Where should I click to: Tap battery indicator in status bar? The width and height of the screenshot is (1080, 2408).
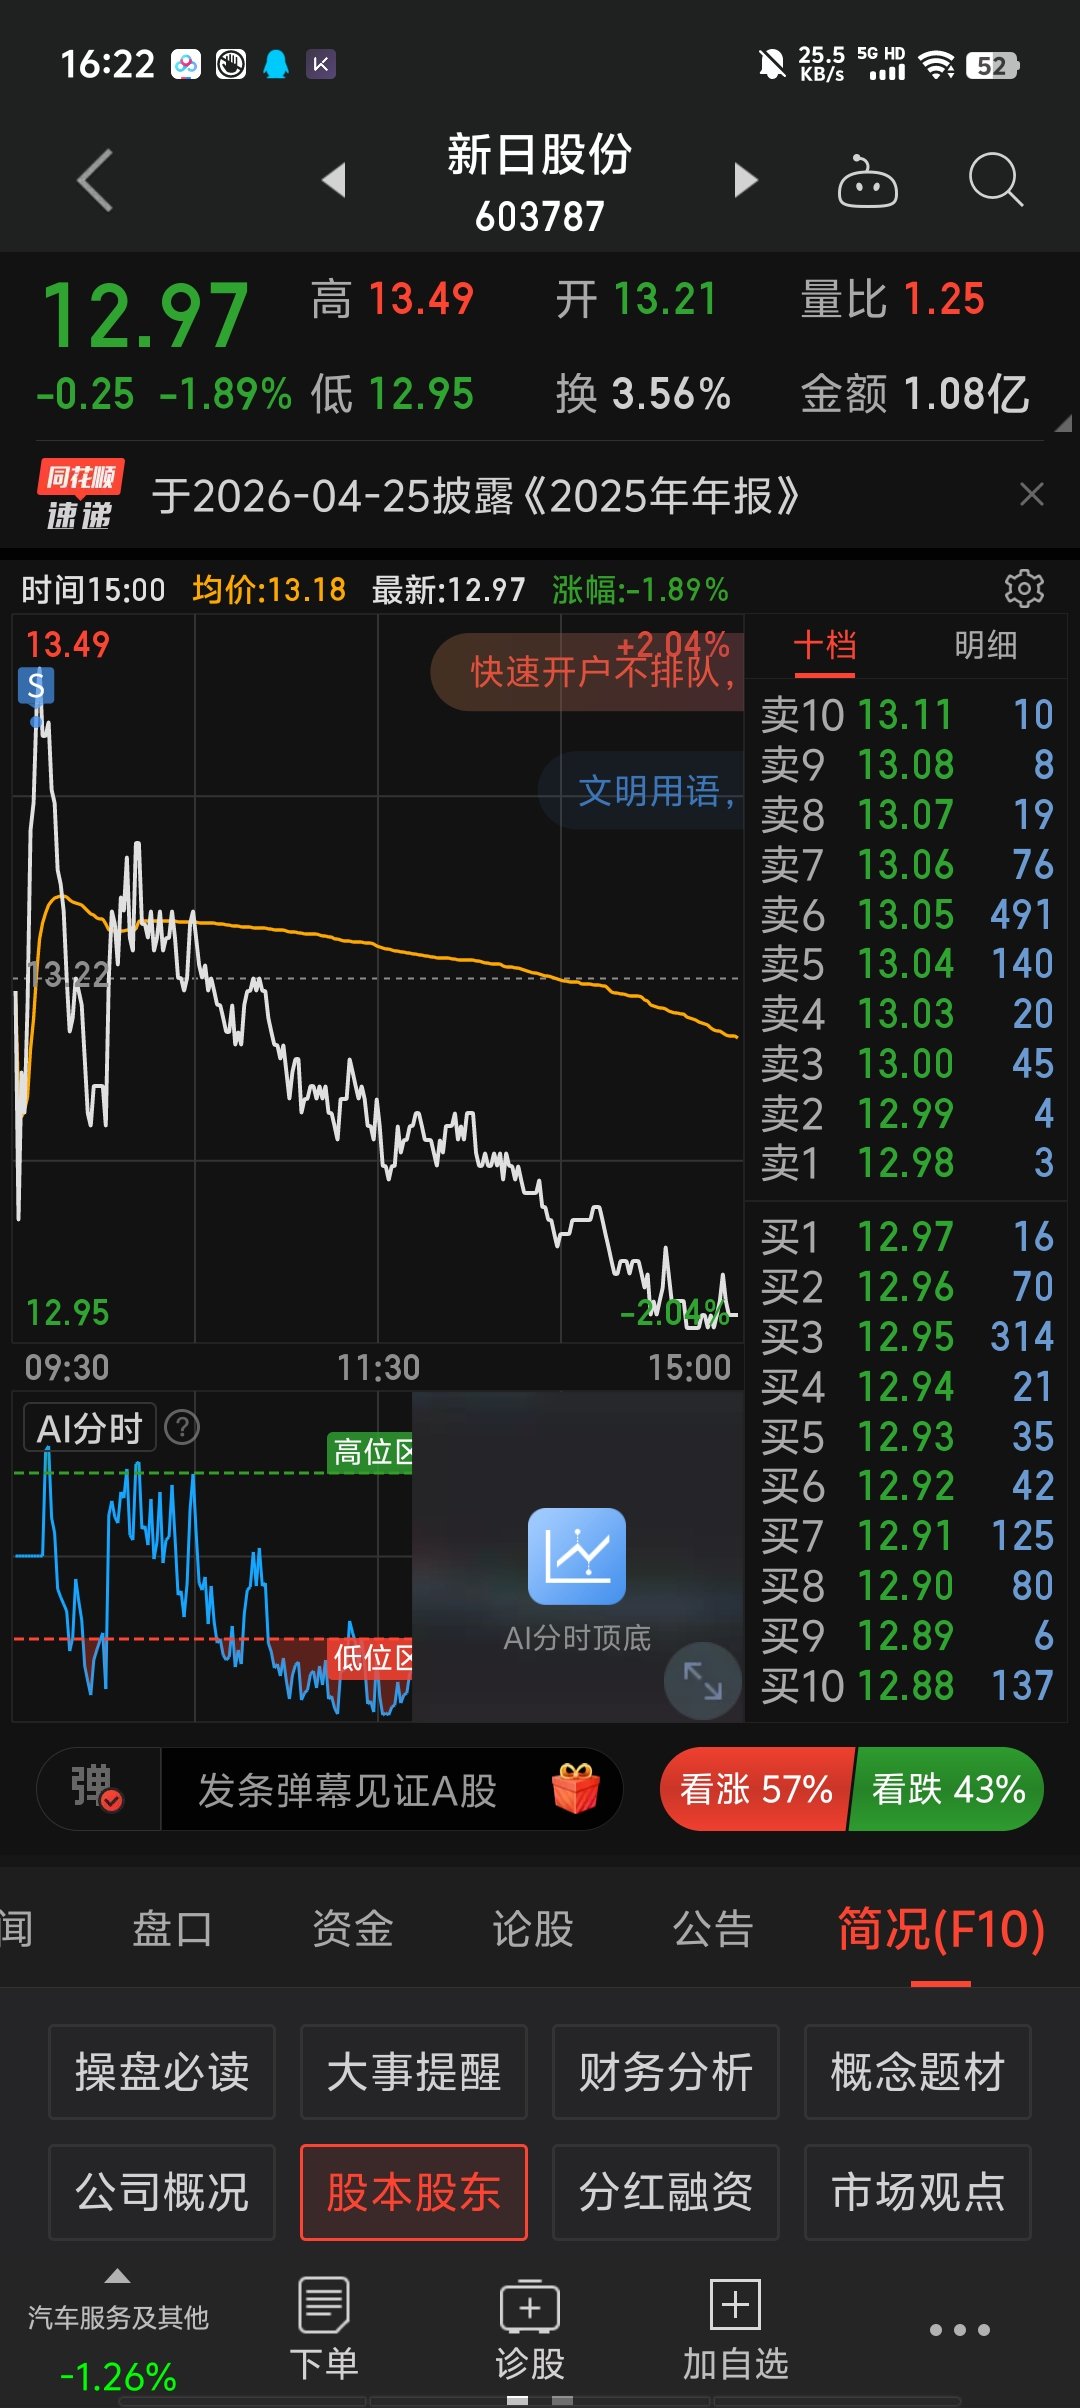993,66
